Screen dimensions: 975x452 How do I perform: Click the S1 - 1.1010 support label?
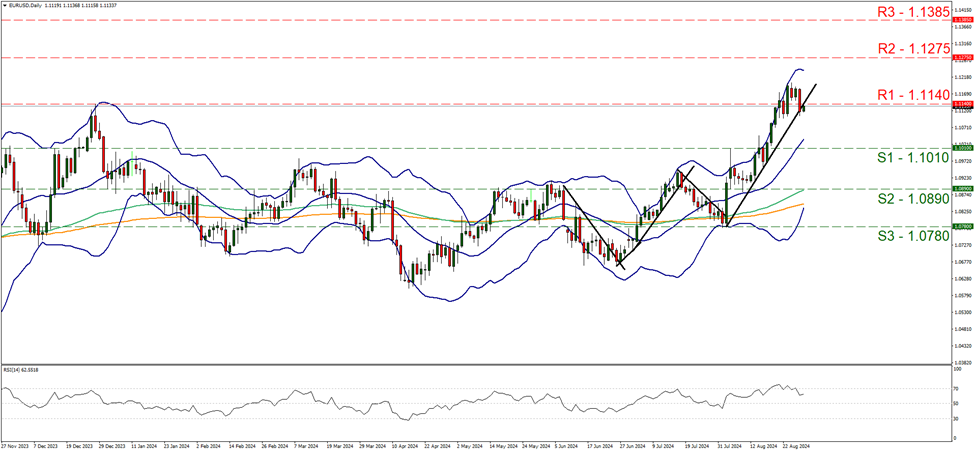pos(913,158)
